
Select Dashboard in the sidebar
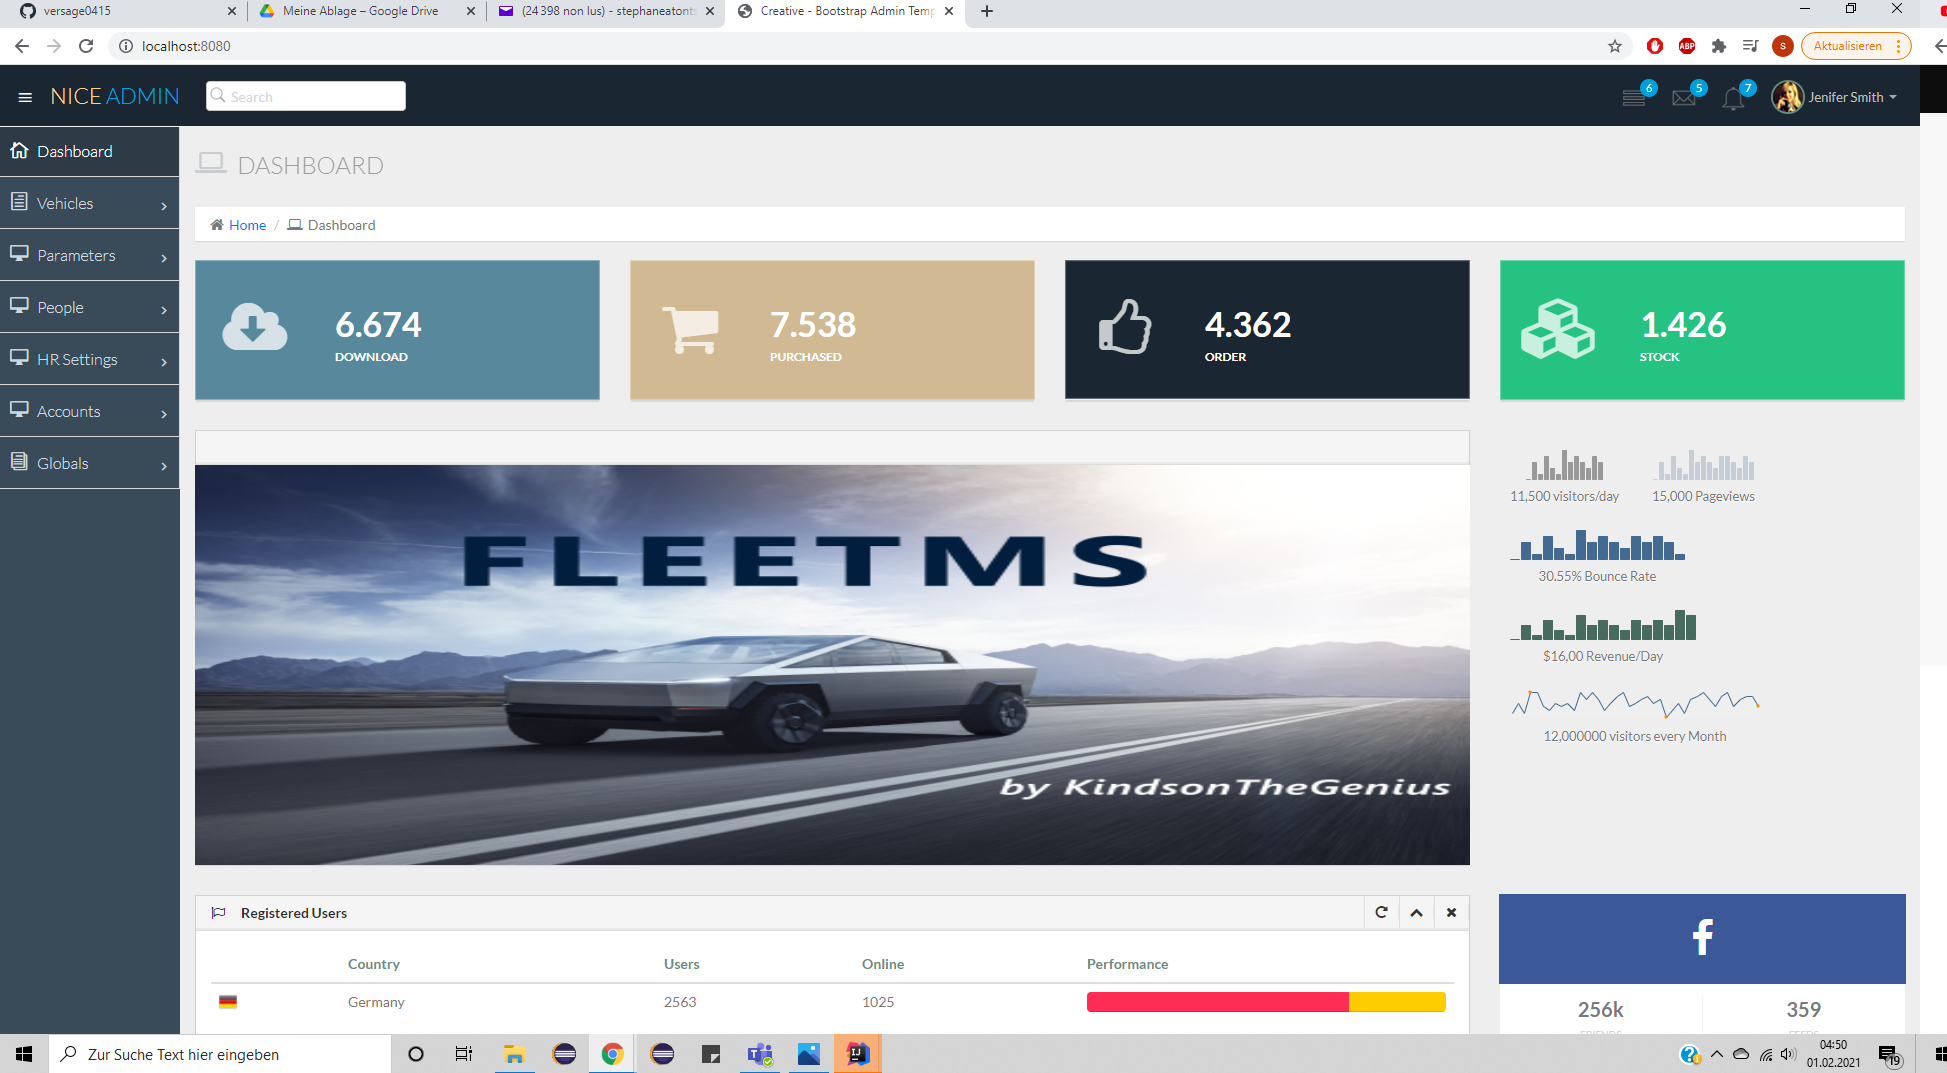coord(90,151)
